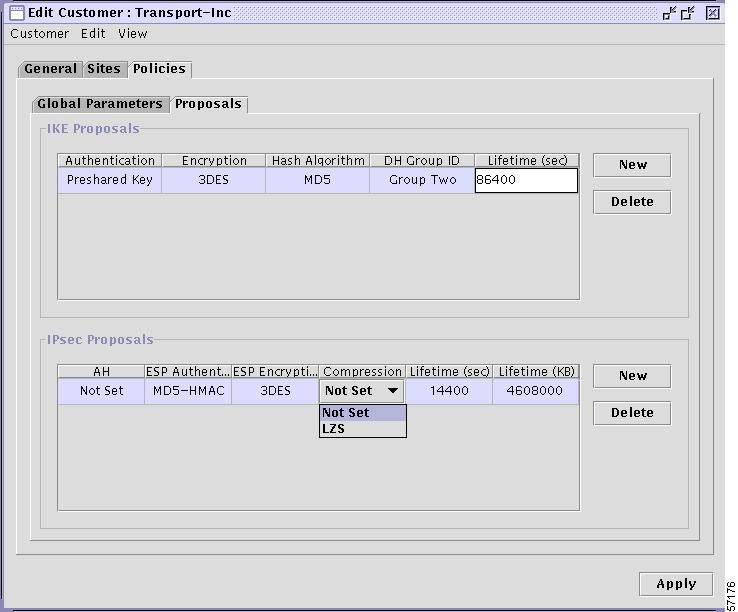Viewport: 738px width, 612px height.
Task: Click the ESP Encrypti... column header
Action: click(275, 371)
